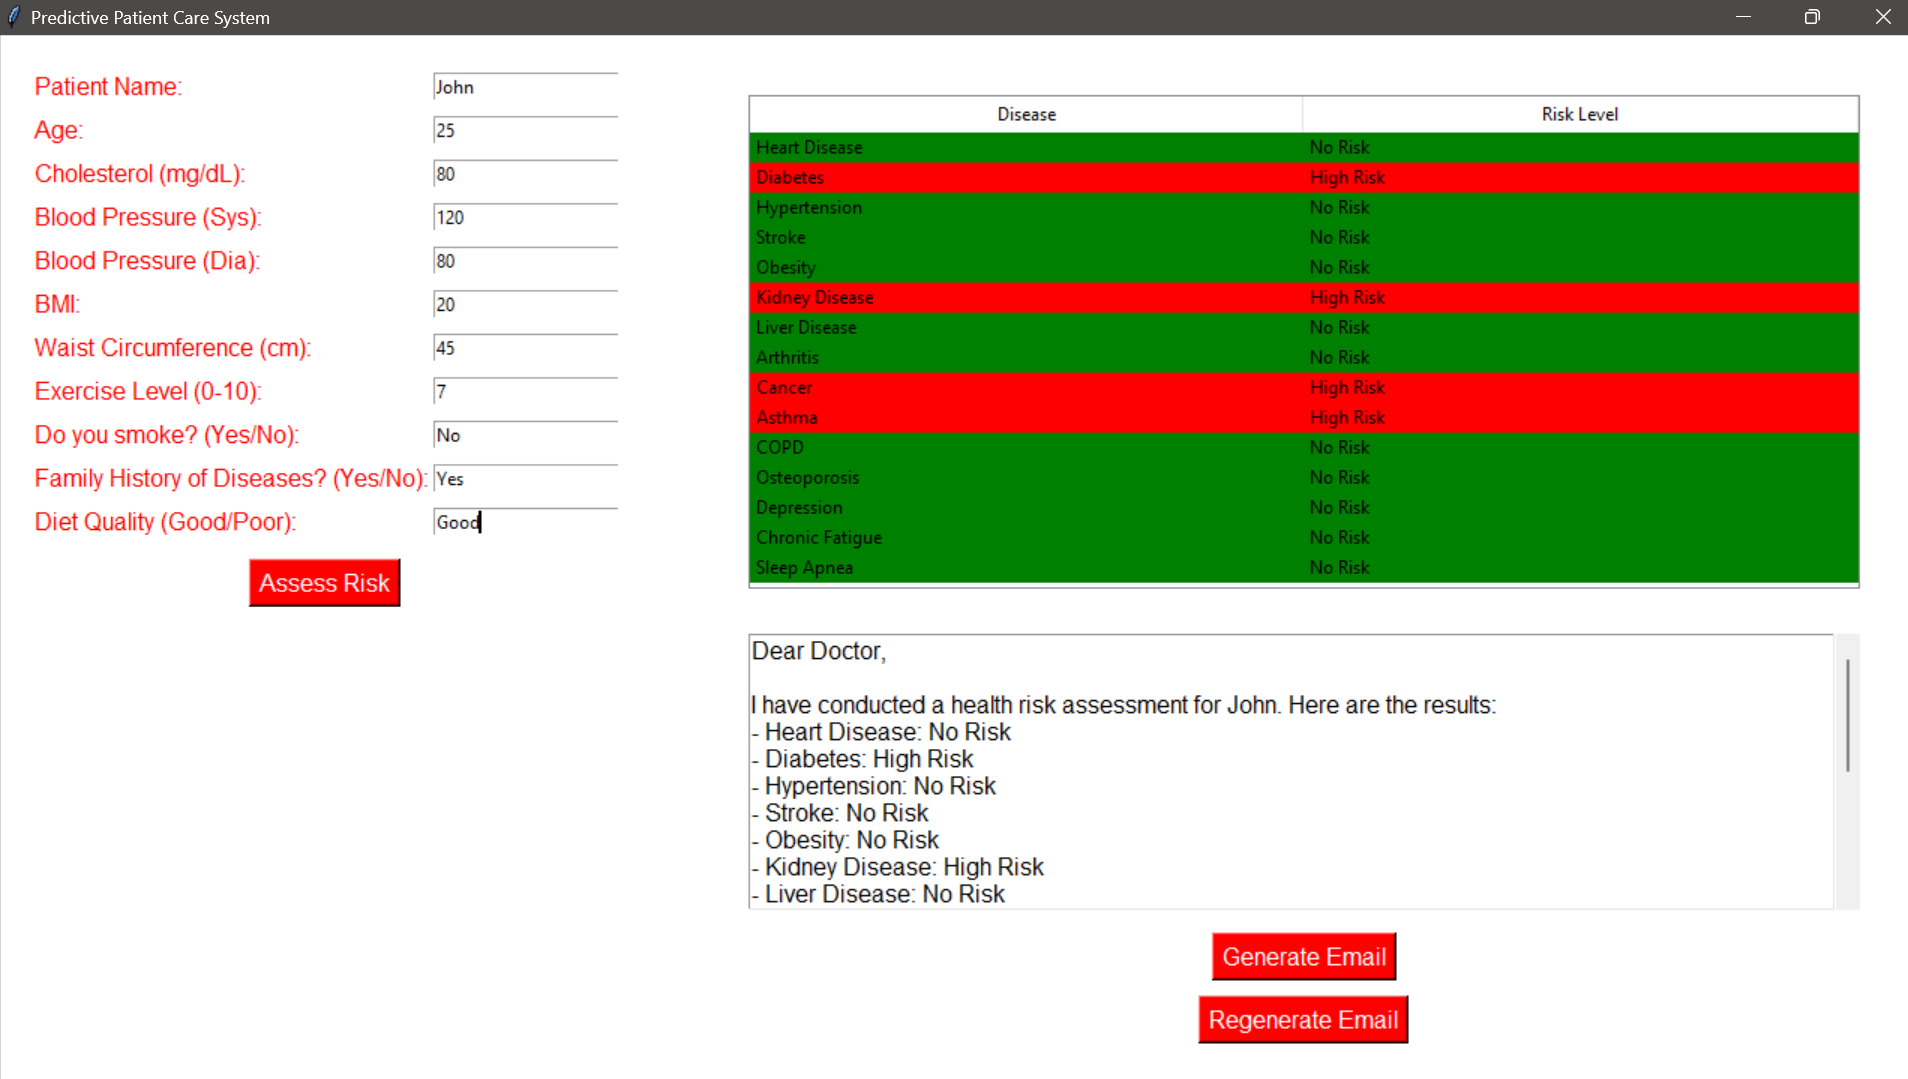Image resolution: width=1908 pixels, height=1079 pixels.
Task: Select the Heart Disease row
Action: click(1304, 147)
